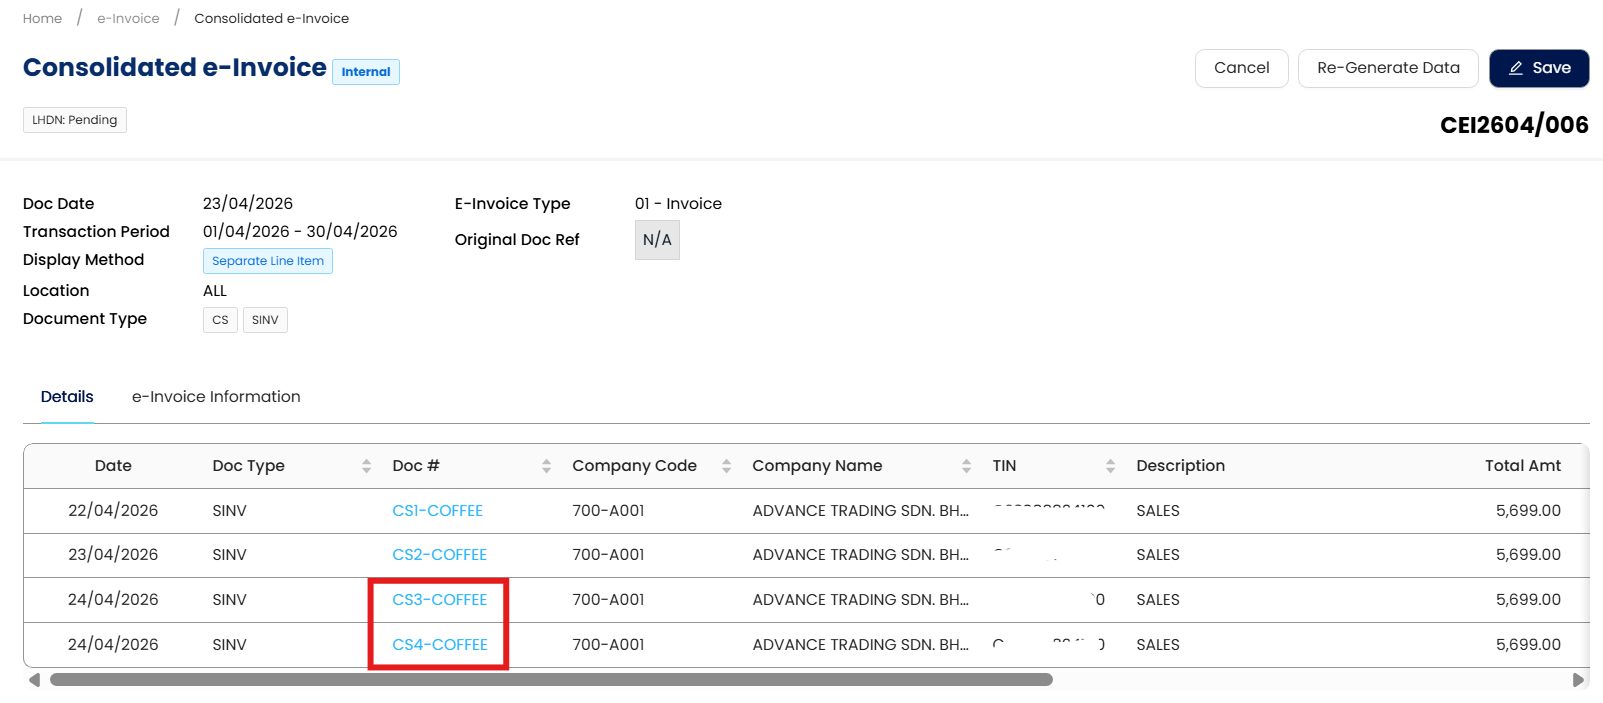Click the Save button
Image resolution: width=1603 pixels, height=703 pixels.
tap(1538, 68)
